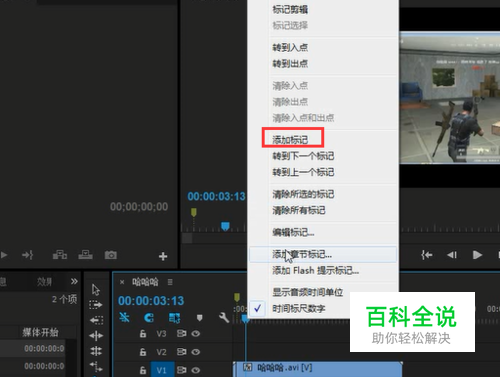Close the 哈哈哈 sequence tab

pos(122,282)
